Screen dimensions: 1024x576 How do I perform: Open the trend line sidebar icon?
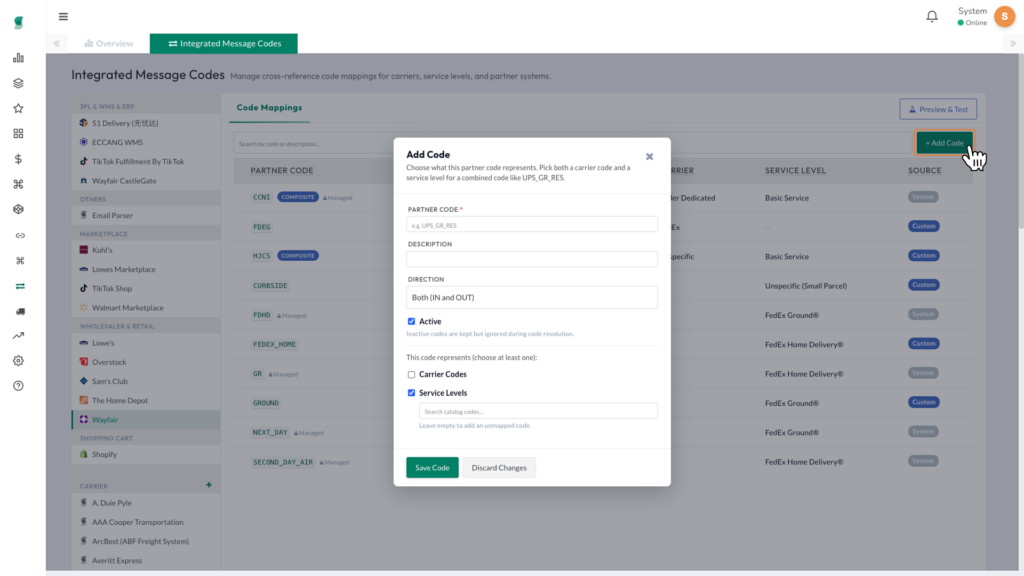18,336
